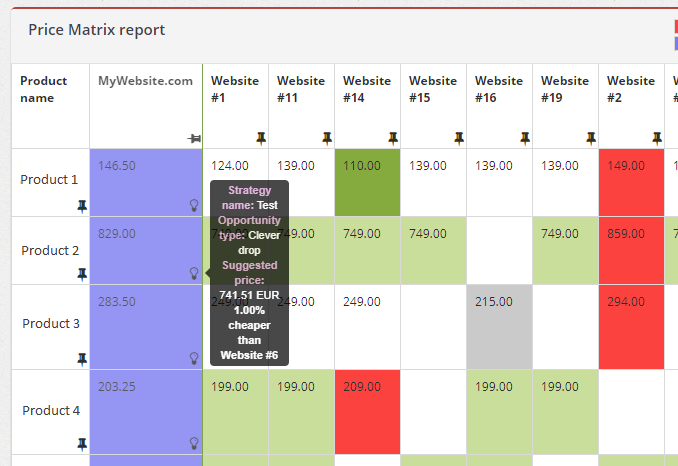
Task: Click the Product name column header
Action: click(51, 106)
